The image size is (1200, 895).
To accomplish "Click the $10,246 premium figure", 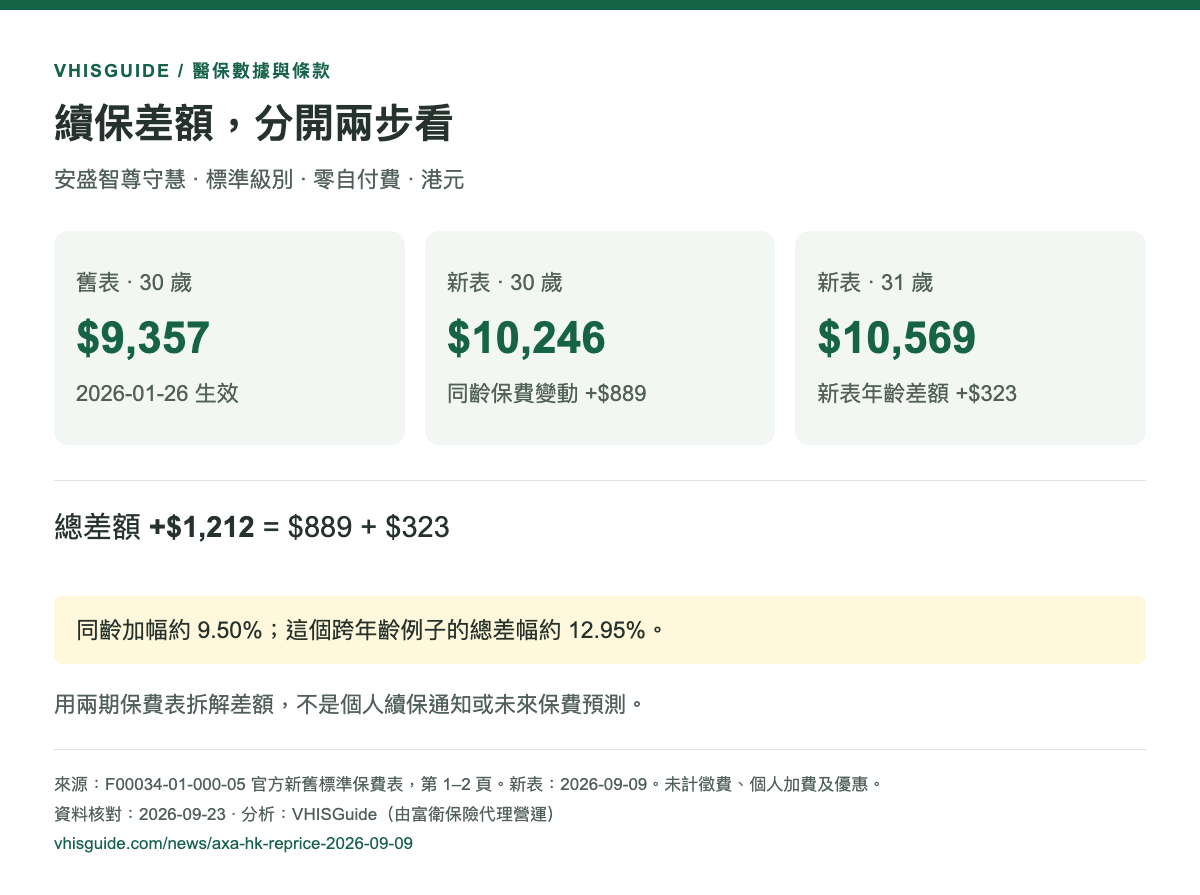I will [x=526, y=337].
